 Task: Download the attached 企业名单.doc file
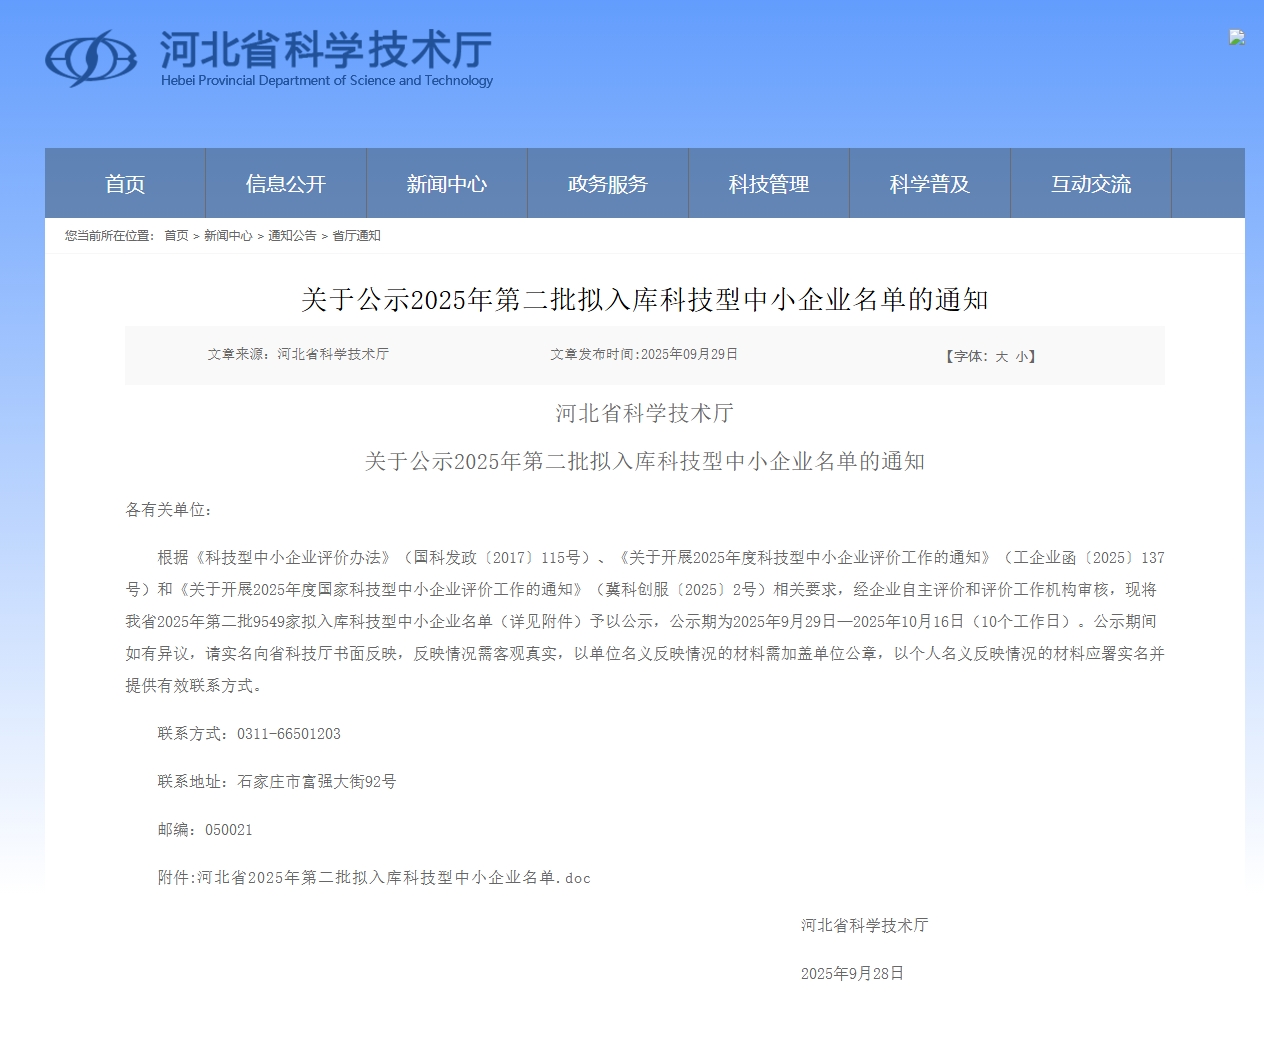pos(394,878)
